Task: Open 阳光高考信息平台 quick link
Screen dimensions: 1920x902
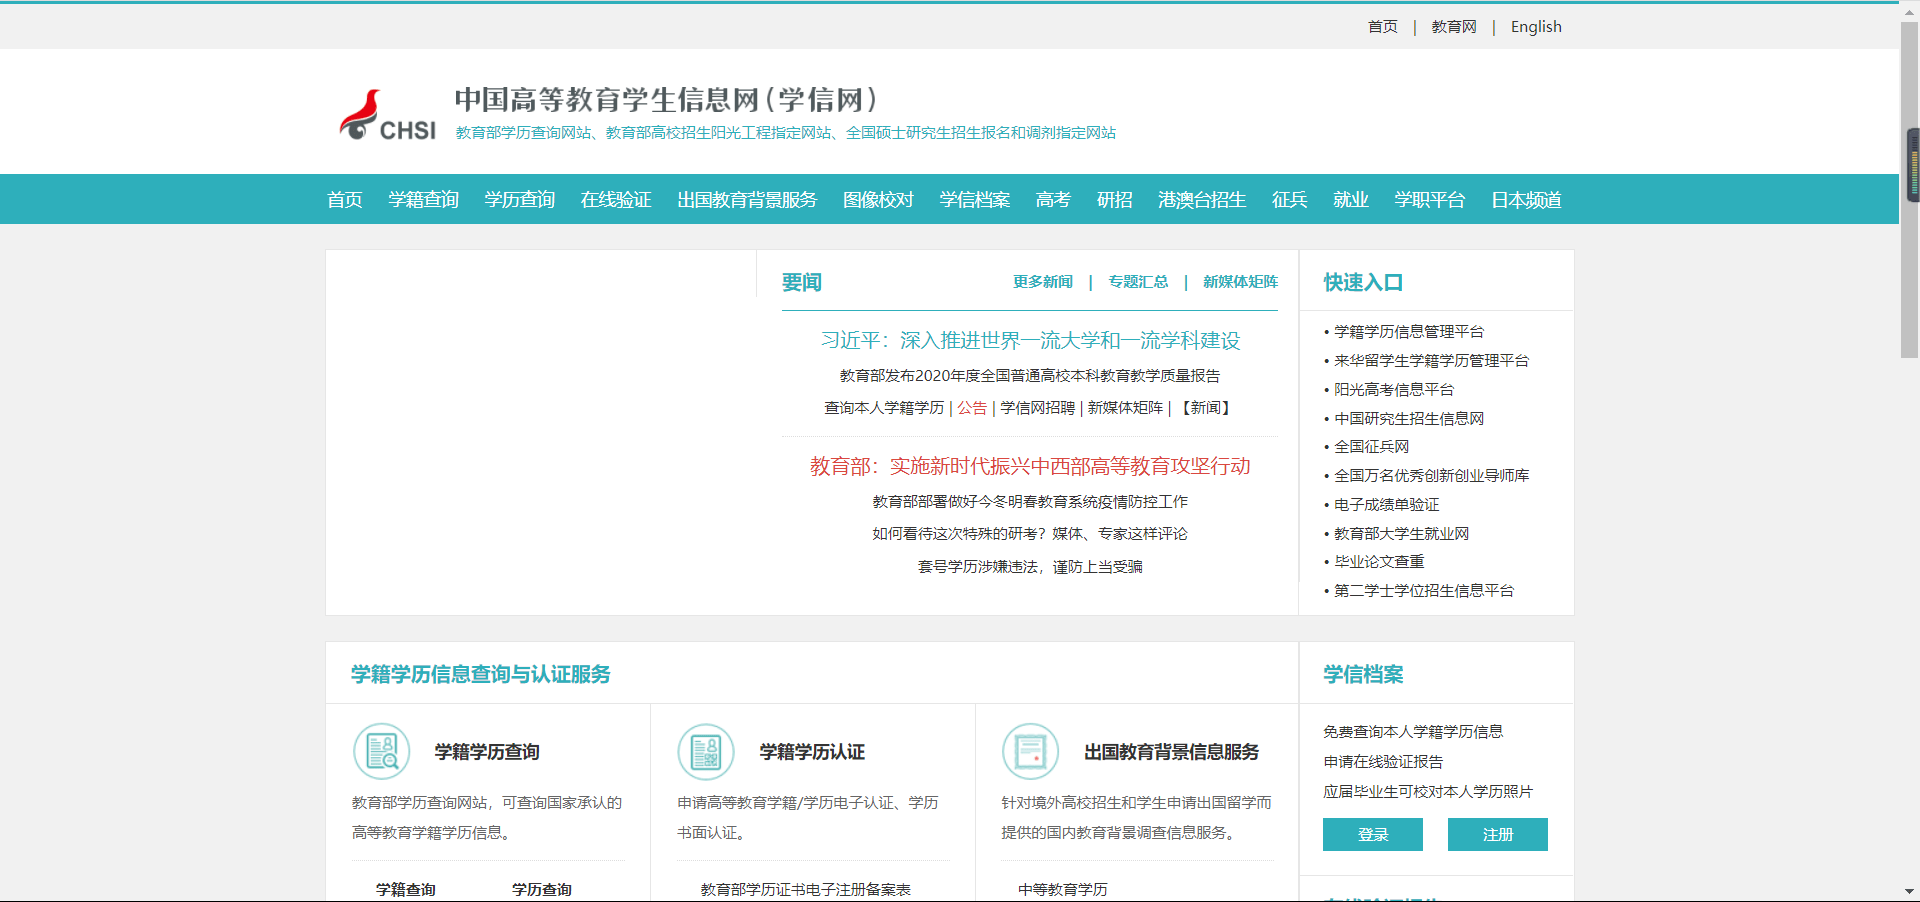Action: point(1393,390)
